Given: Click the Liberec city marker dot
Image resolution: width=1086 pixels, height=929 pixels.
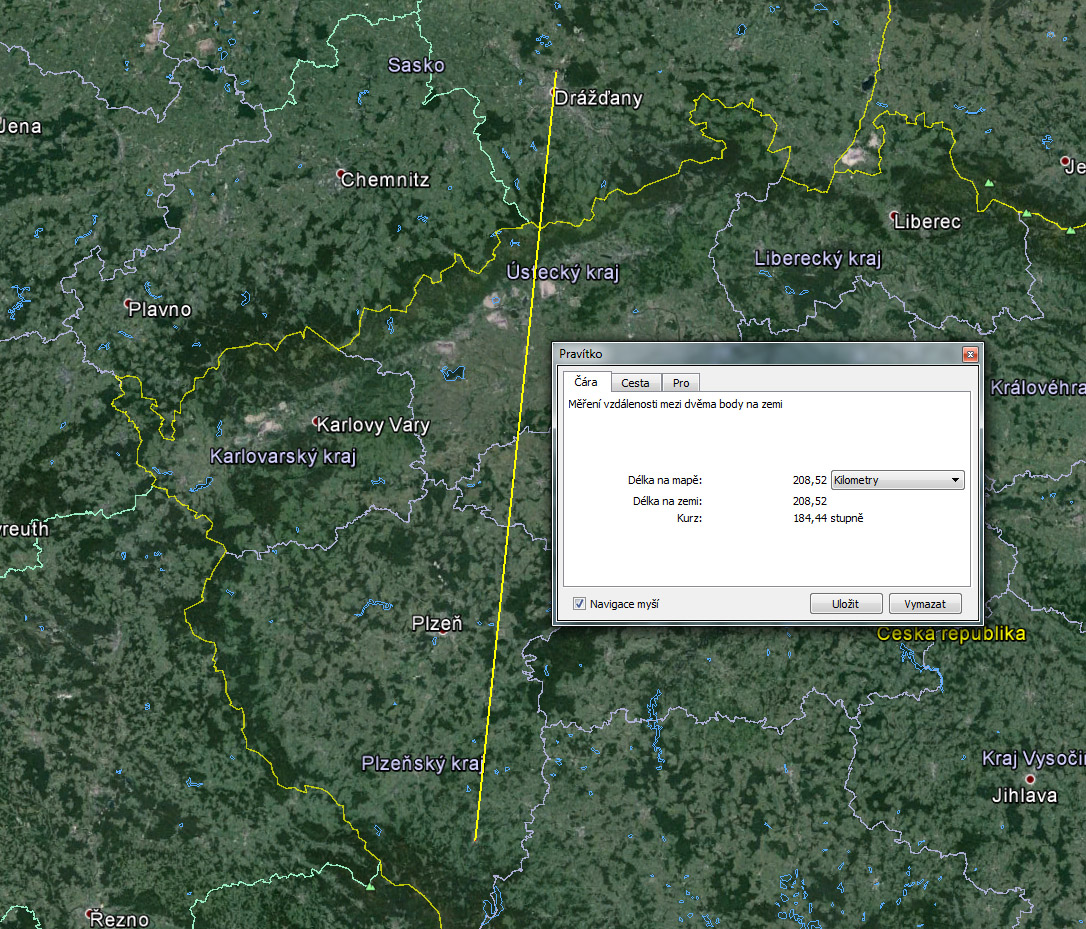Looking at the screenshot, I should 894,215.
